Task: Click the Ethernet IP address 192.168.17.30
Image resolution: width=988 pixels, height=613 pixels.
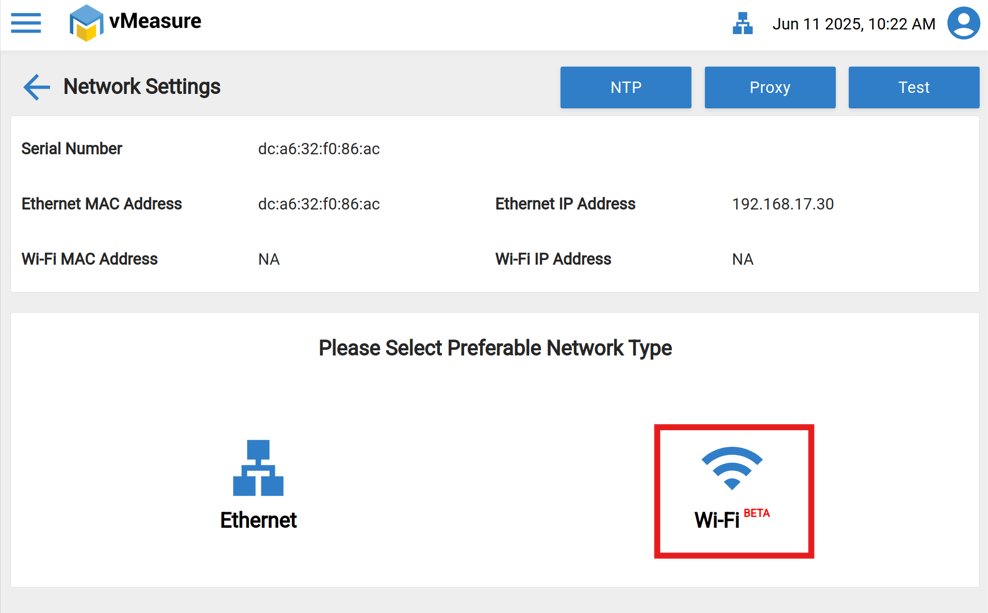Action: 782,204
